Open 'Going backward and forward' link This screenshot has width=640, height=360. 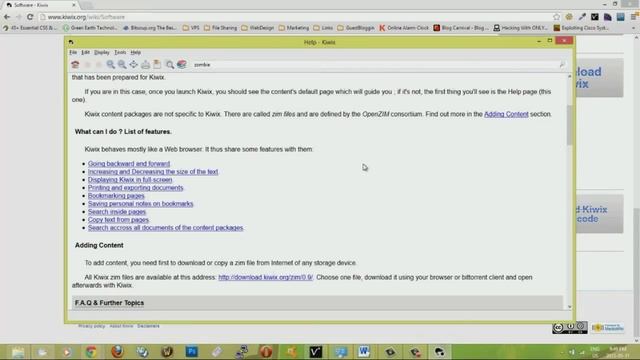pyautogui.click(x=129, y=164)
